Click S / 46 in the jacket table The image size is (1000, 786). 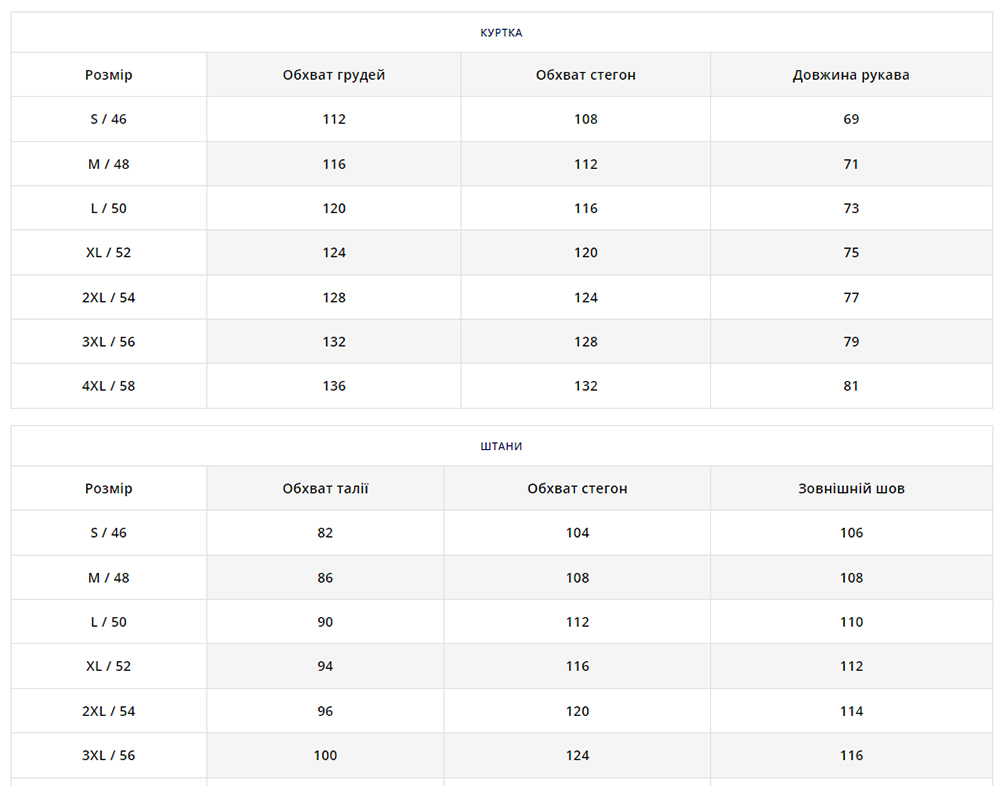coord(108,119)
